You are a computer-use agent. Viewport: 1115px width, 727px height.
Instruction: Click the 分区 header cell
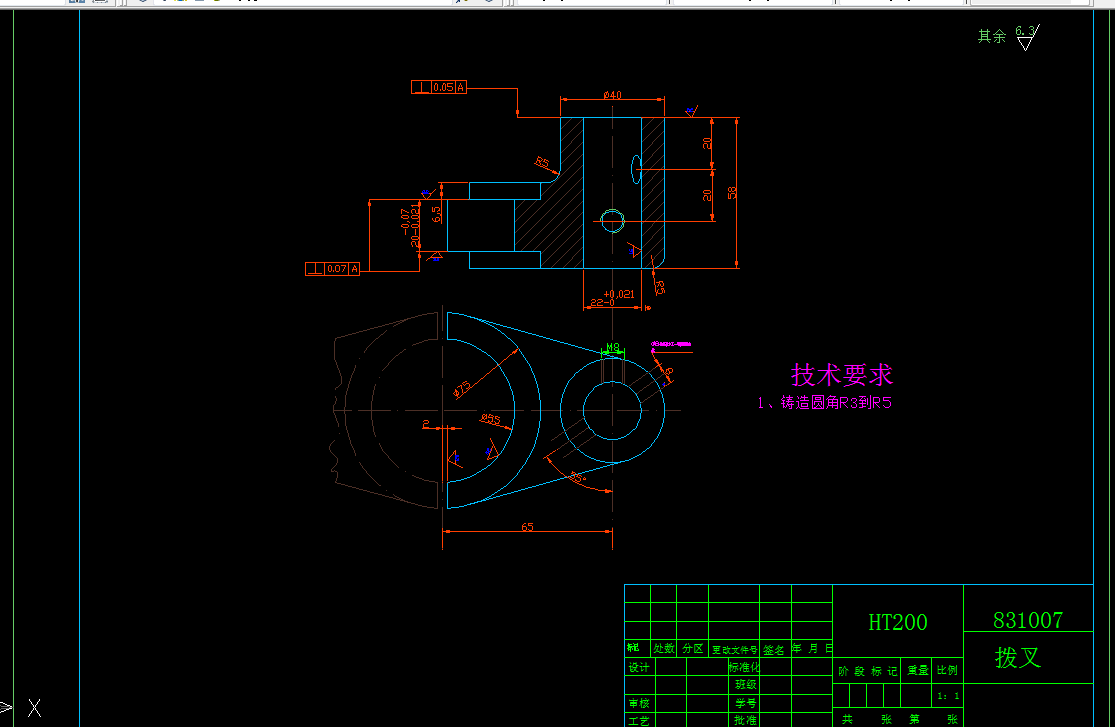click(x=692, y=649)
